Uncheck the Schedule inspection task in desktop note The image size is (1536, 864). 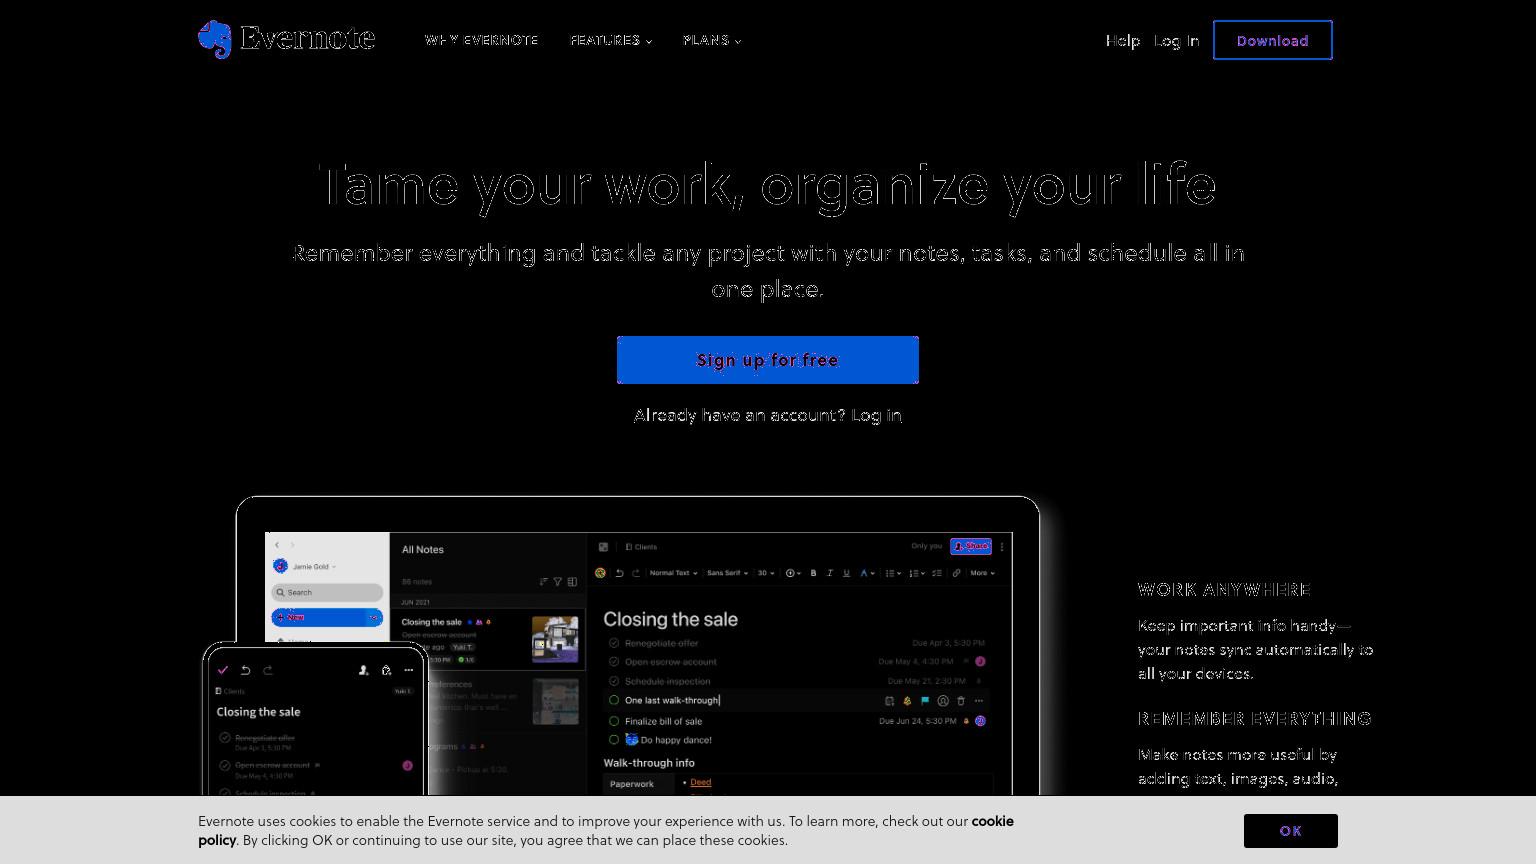click(614, 681)
